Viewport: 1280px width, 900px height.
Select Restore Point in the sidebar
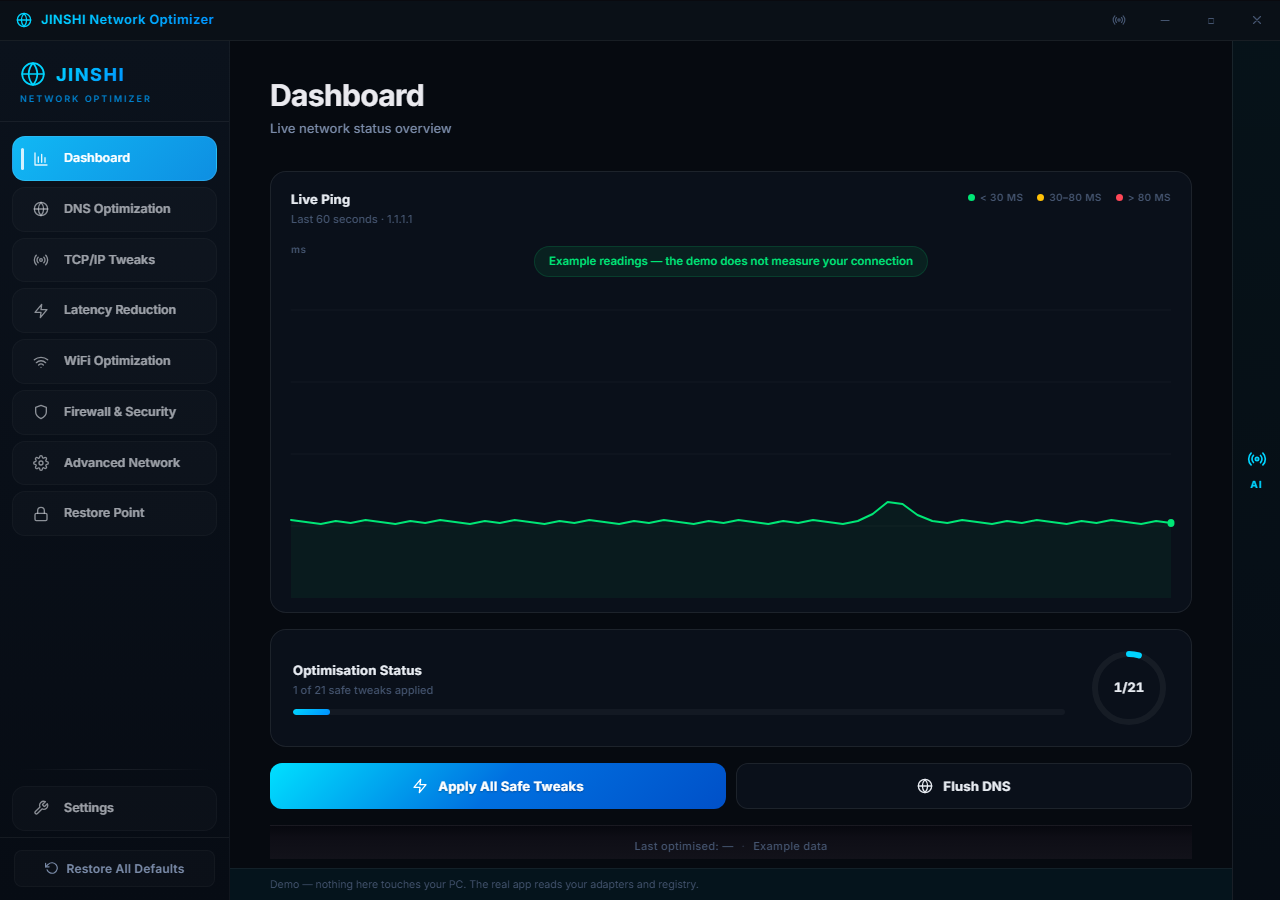(x=114, y=513)
